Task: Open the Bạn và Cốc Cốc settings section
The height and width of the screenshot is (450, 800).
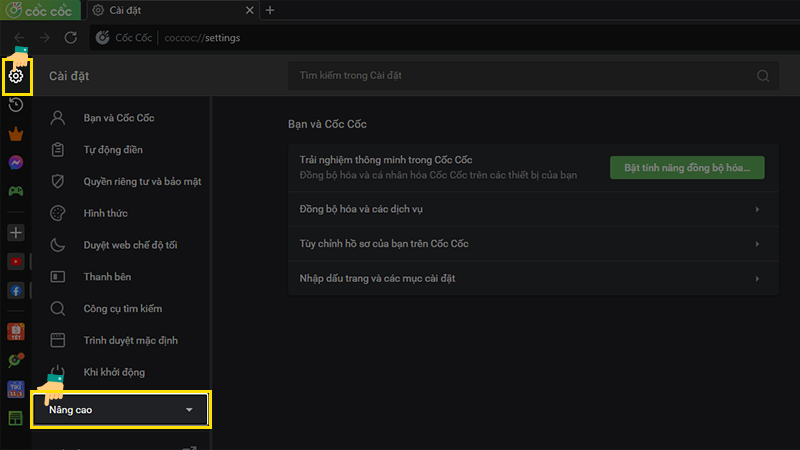Action: (x=121, y=118)
